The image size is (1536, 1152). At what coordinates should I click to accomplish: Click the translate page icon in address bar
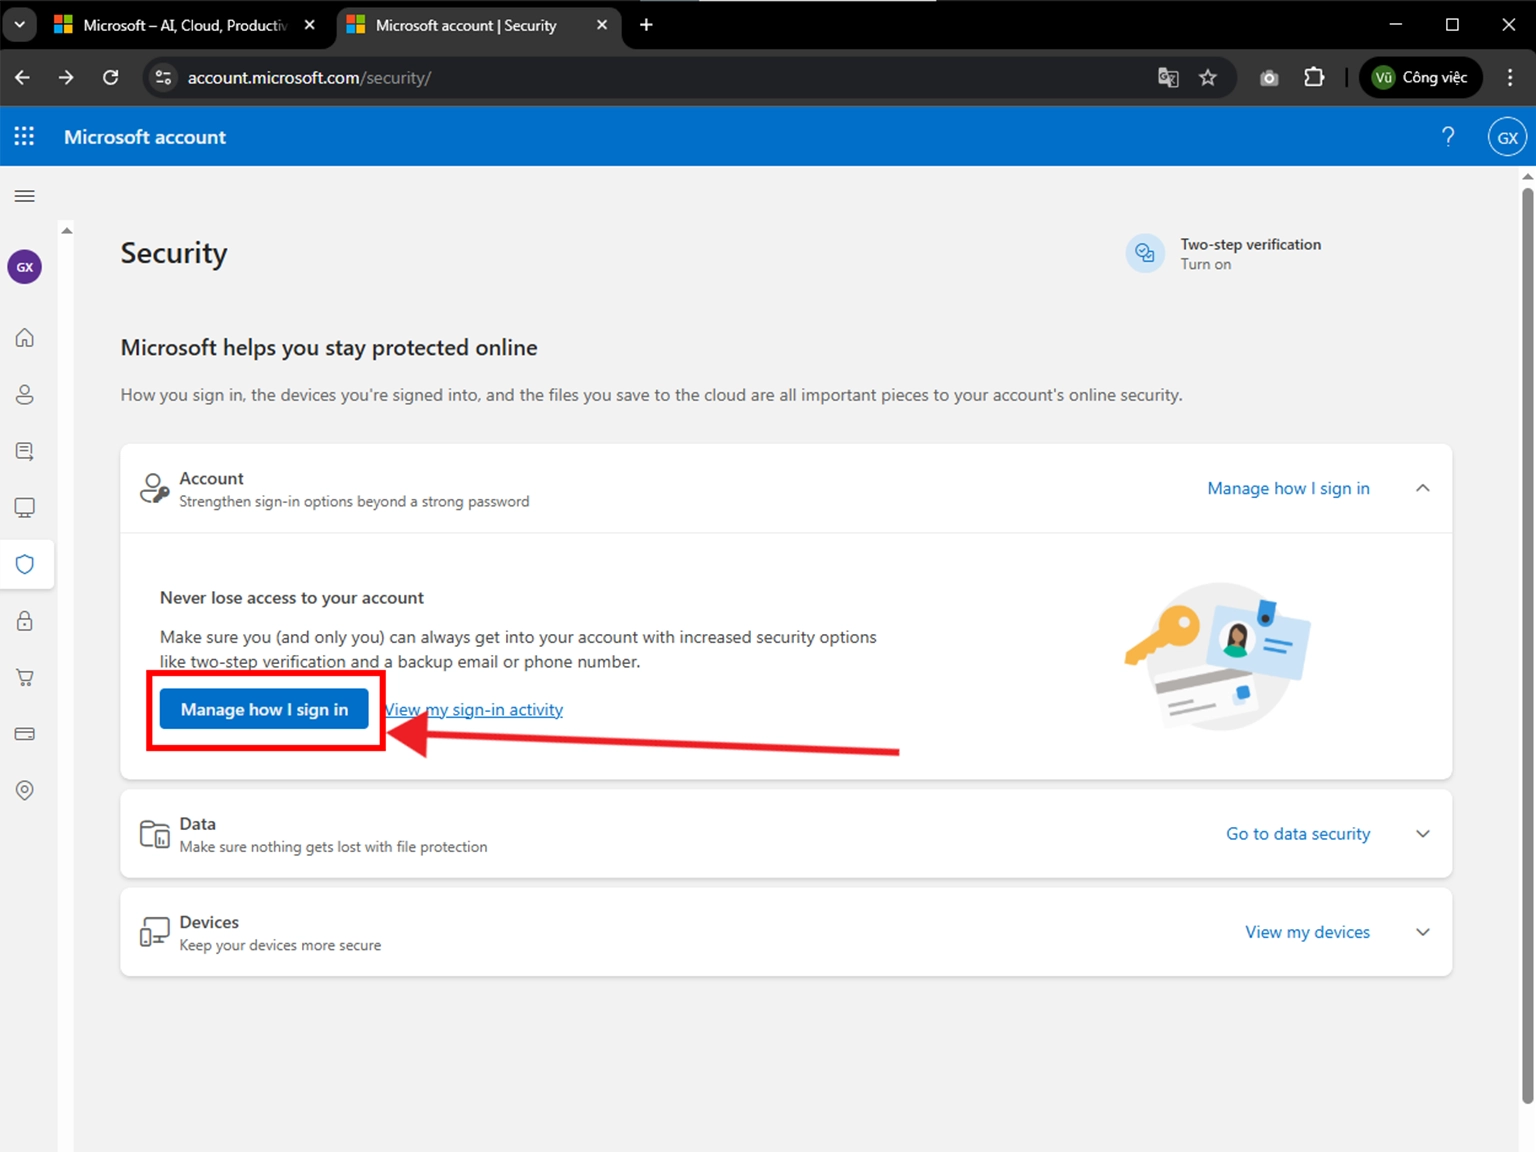[1167, 77]
